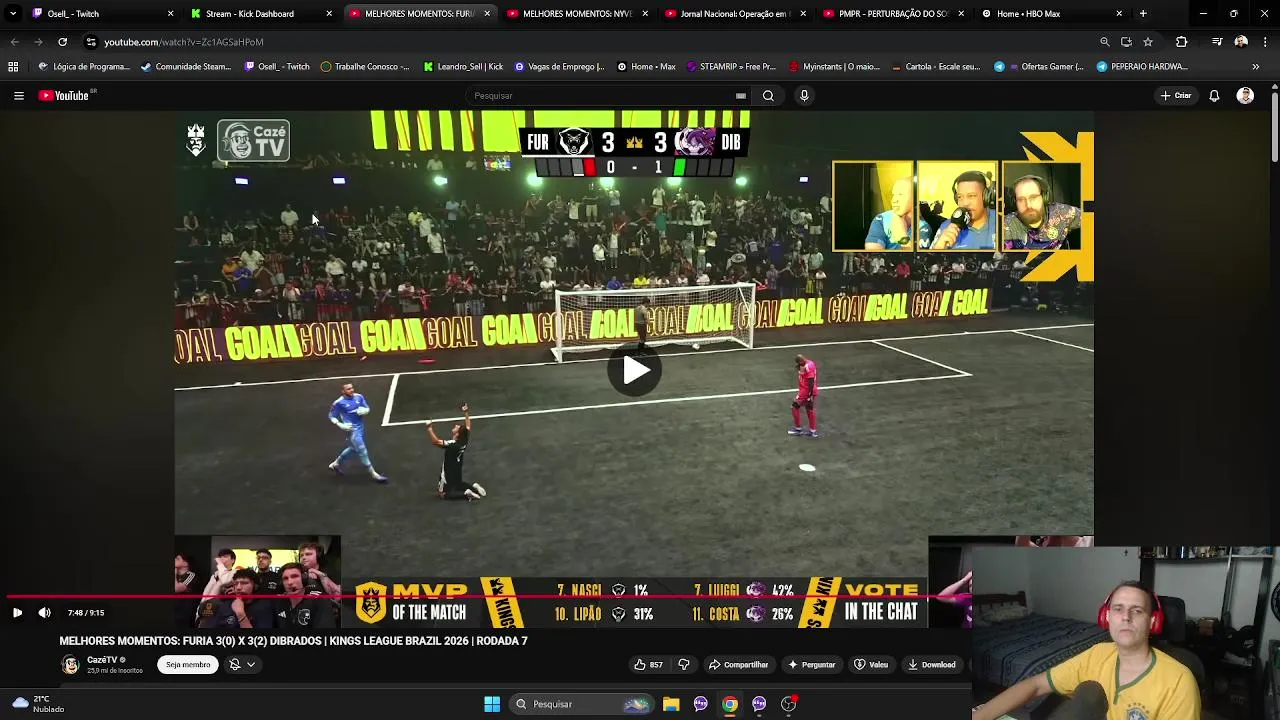
Task: Open zoom magnifier icon in address bar
Action: 1104,42
